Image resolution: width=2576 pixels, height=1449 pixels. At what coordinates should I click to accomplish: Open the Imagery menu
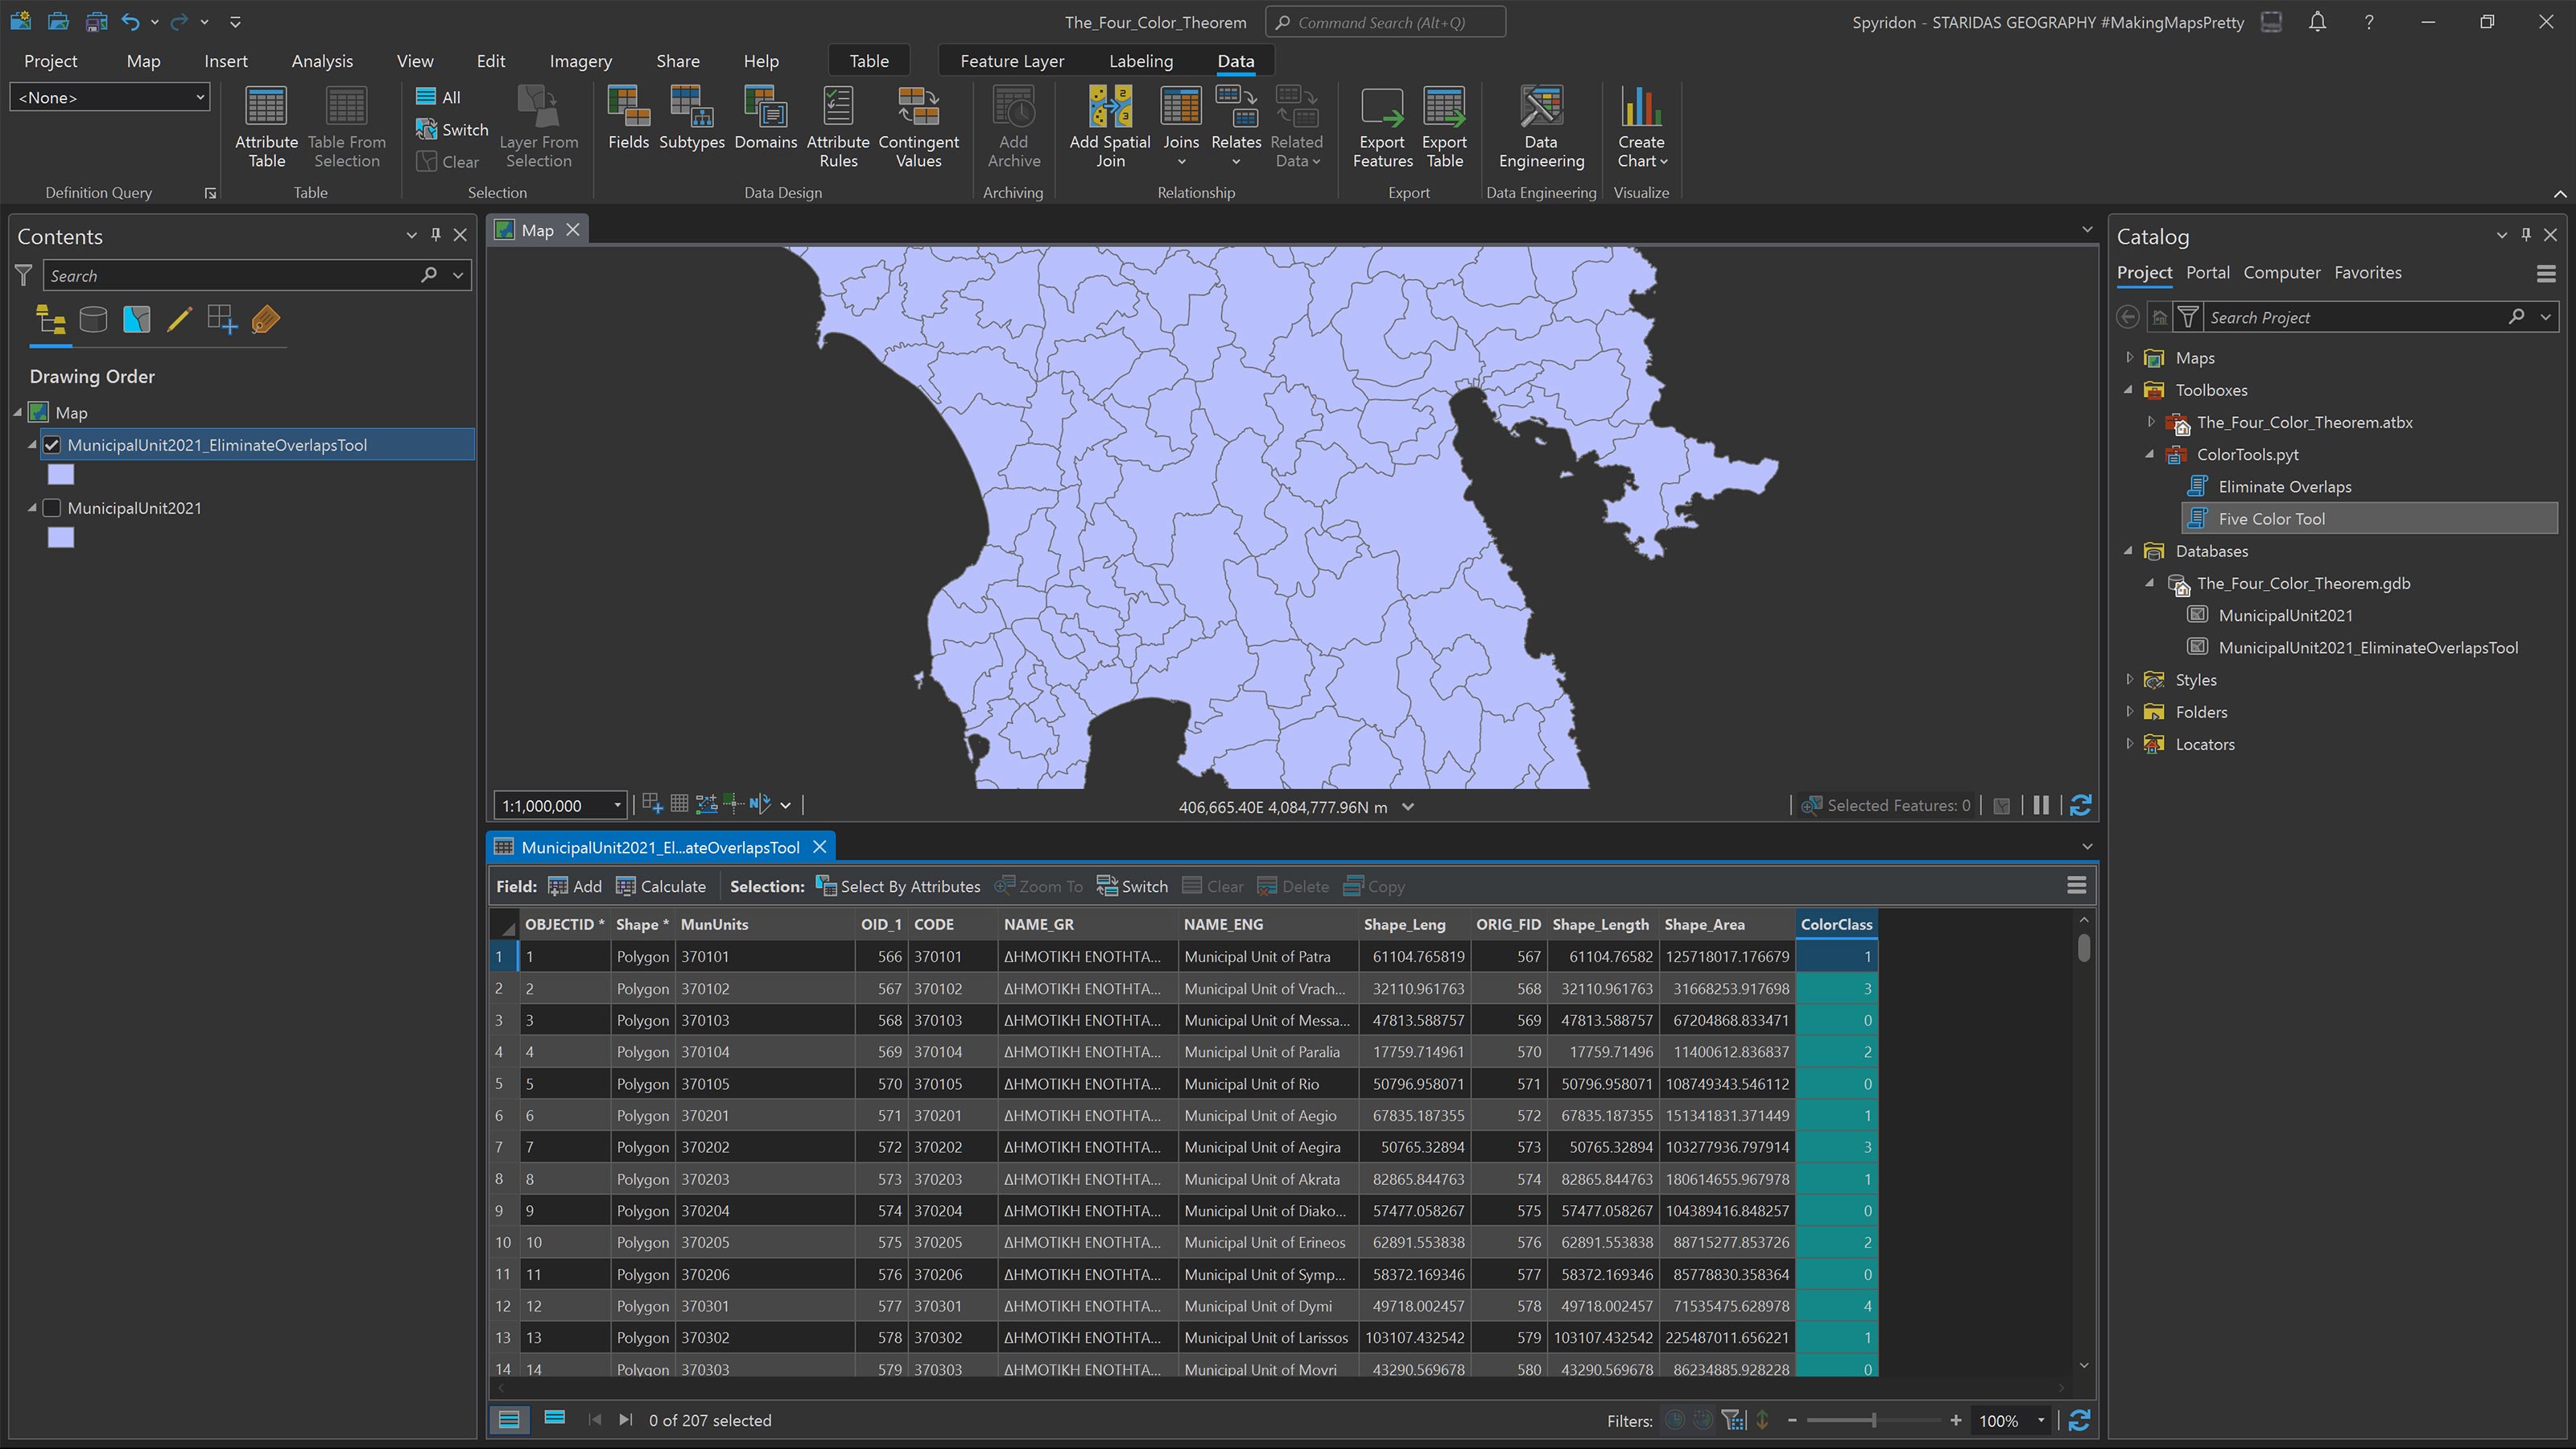click(580, 60)
